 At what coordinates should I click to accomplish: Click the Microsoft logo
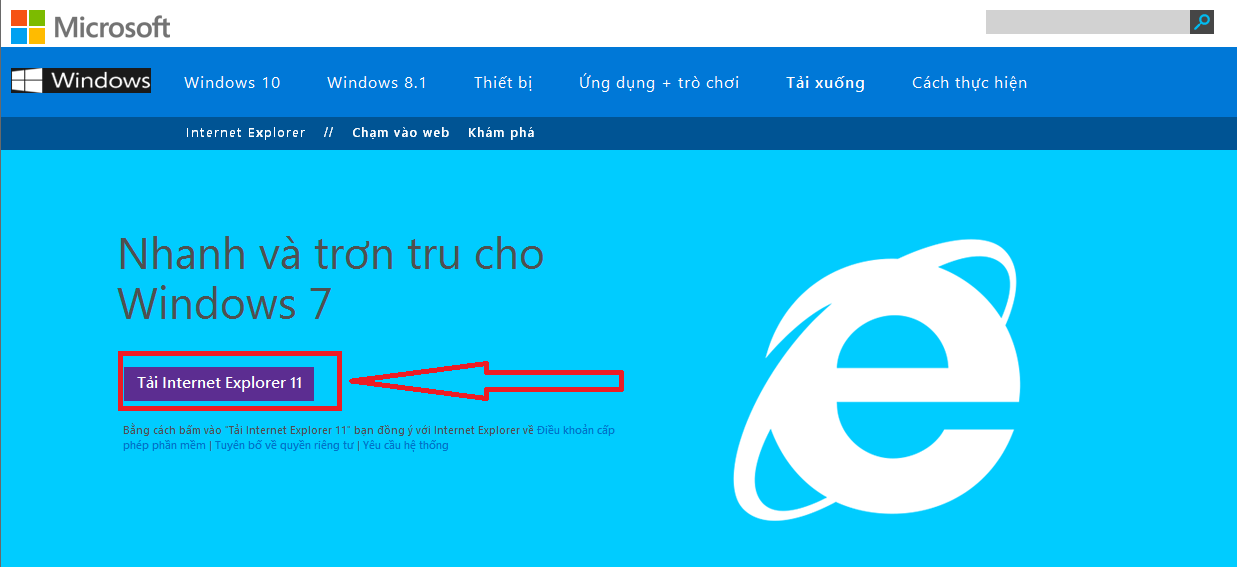pyautogui.click(x=91, y=27)
